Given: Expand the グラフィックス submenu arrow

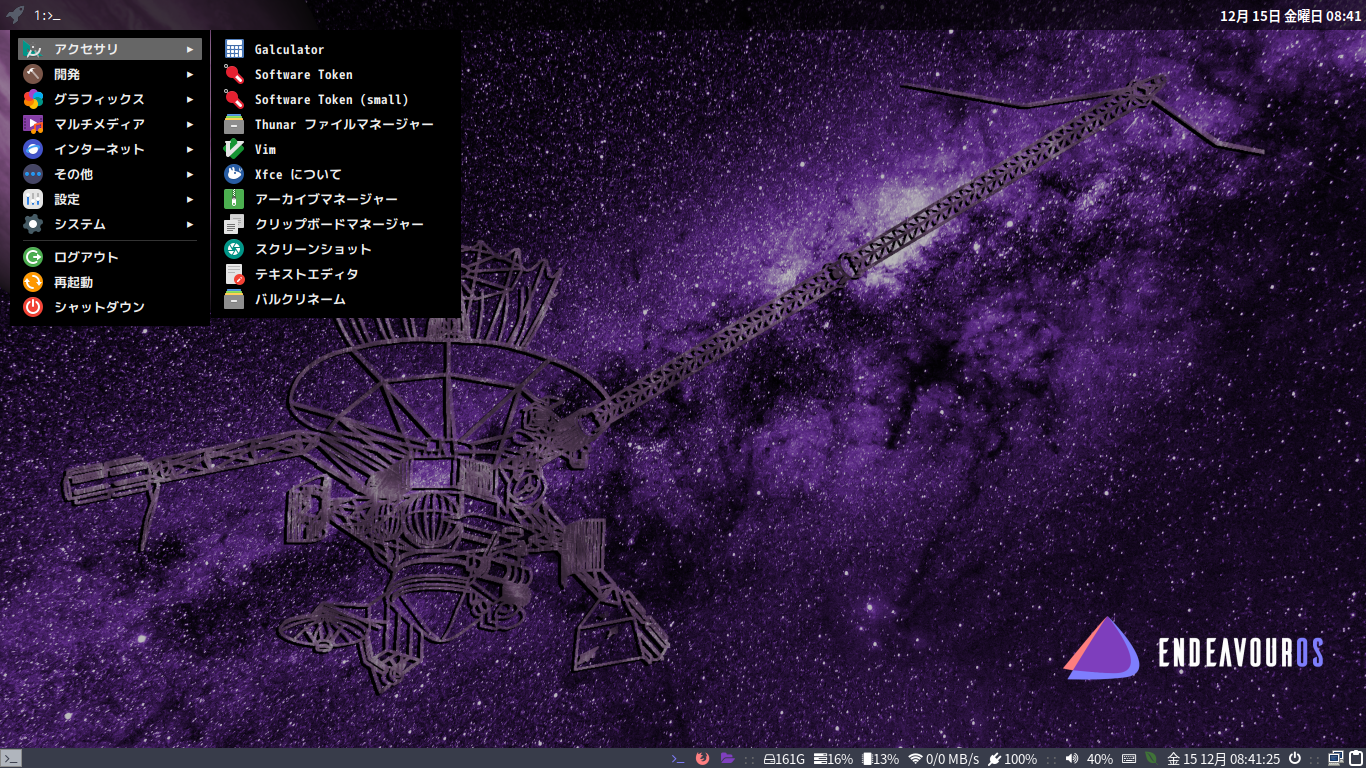Looking at the screenshot, I should coord(190,99).
